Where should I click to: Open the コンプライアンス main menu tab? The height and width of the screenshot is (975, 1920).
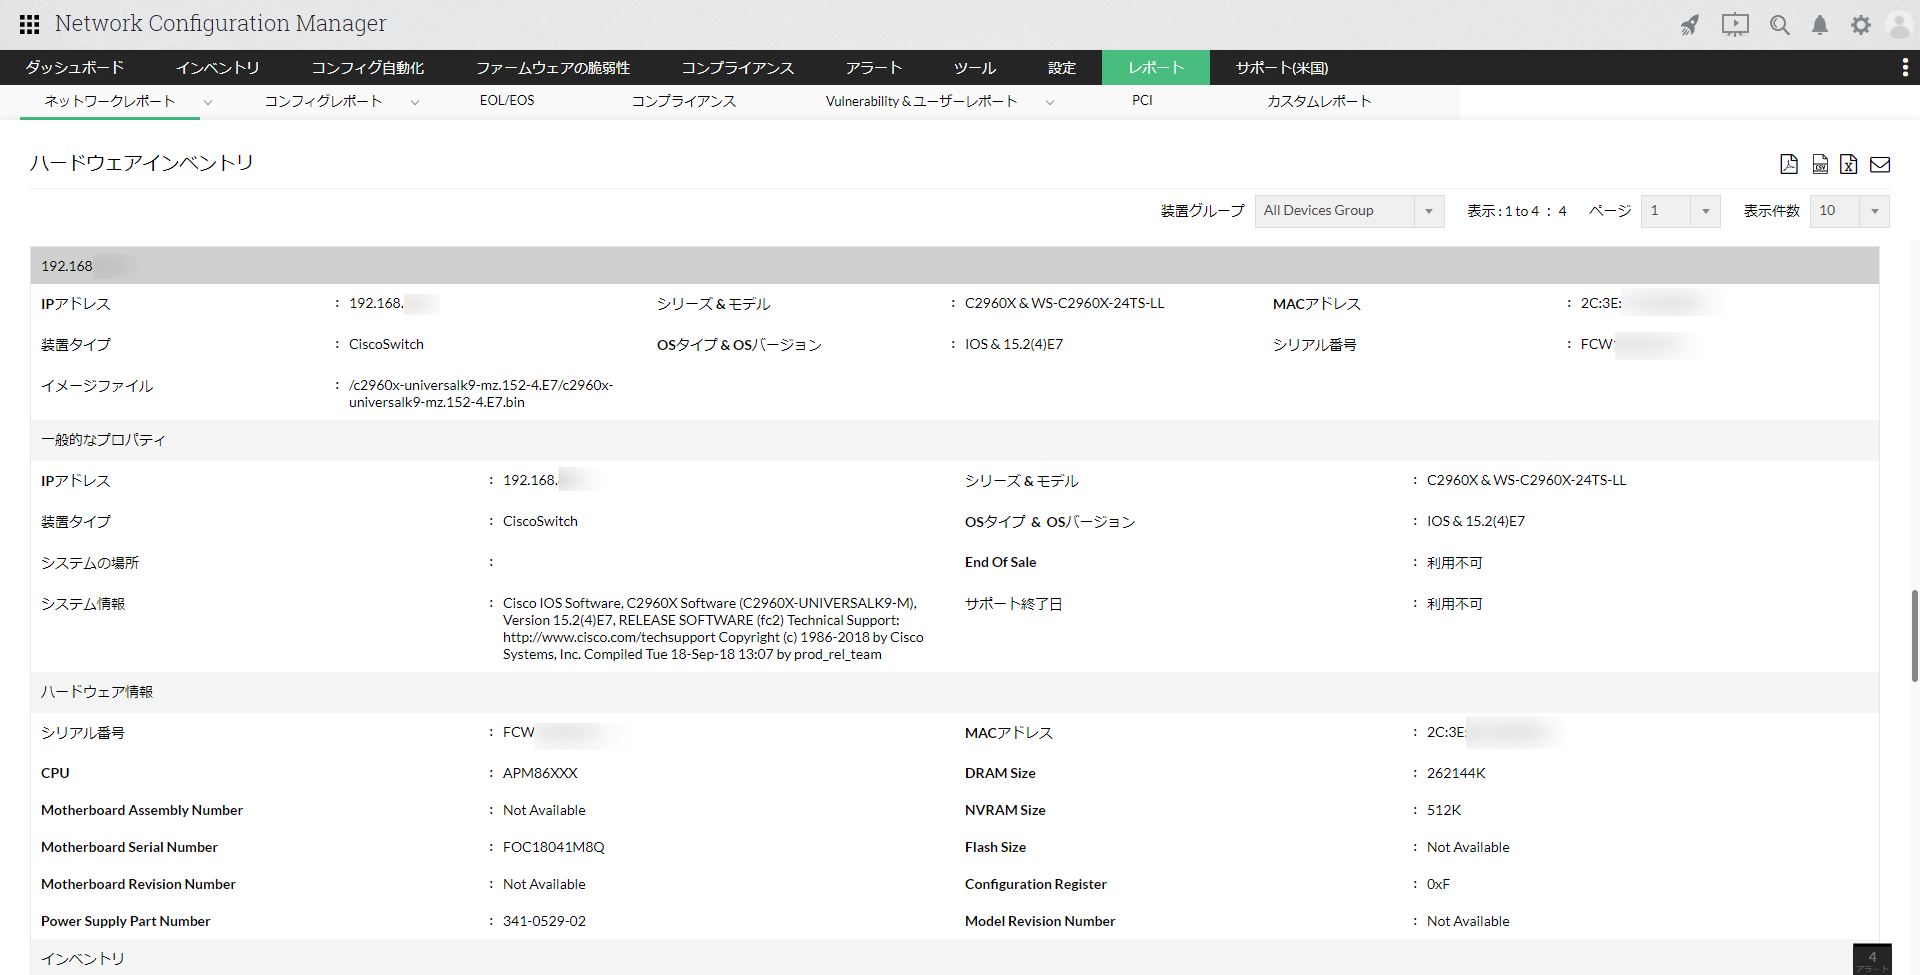(738, 67)
